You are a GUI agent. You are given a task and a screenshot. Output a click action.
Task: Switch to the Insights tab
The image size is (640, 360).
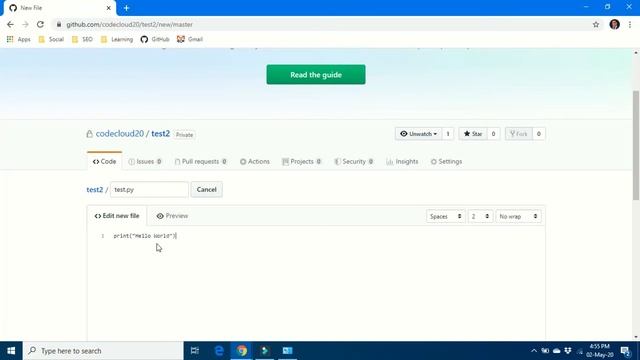pos(402,162)
